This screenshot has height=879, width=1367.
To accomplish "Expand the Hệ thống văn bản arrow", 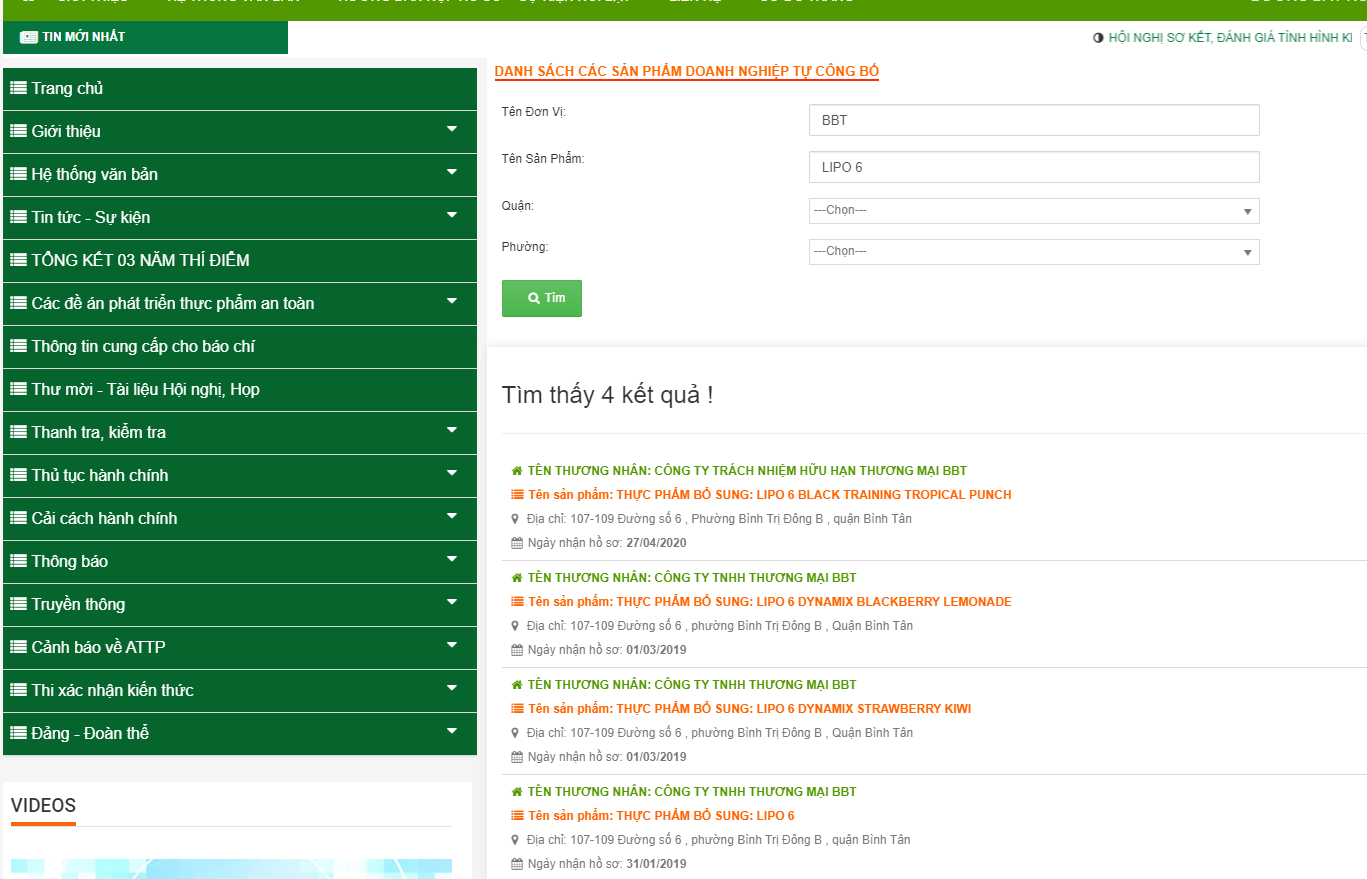I will click(x=452, y=172).
